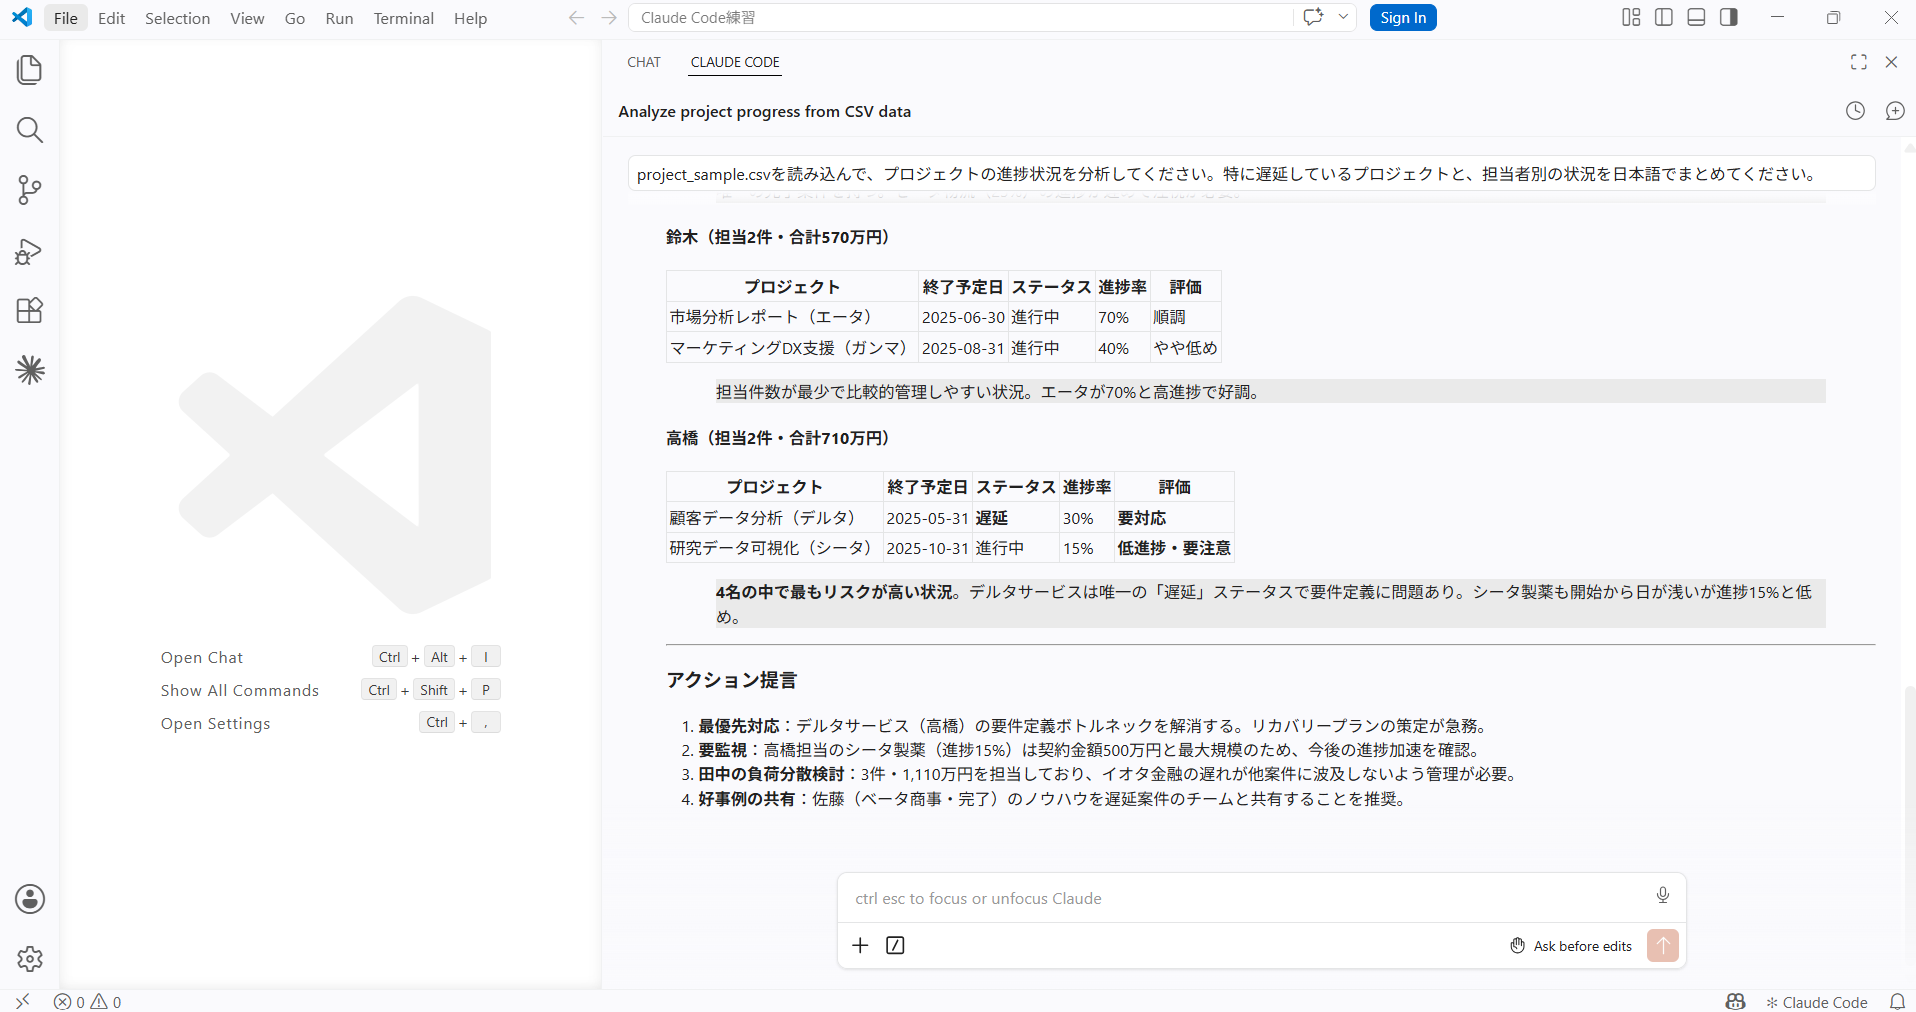This screenshot has height=1012, width=1916.
Task: Open the Explorer view in activity bar
Action: (30, 70)
